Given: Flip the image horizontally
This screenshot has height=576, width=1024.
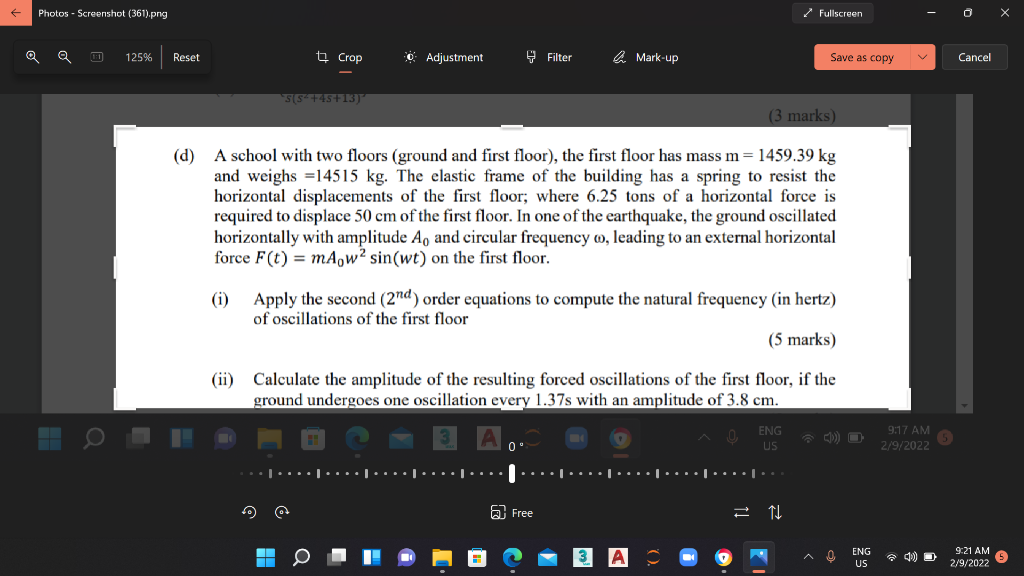Looking at the screenshot, I should 741,512.
